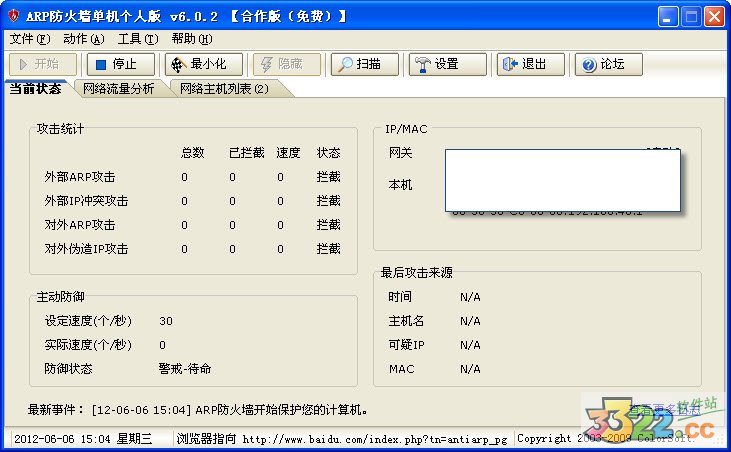
Task: Click the 主机名 N/A value
Action: [x=470, y=321]
